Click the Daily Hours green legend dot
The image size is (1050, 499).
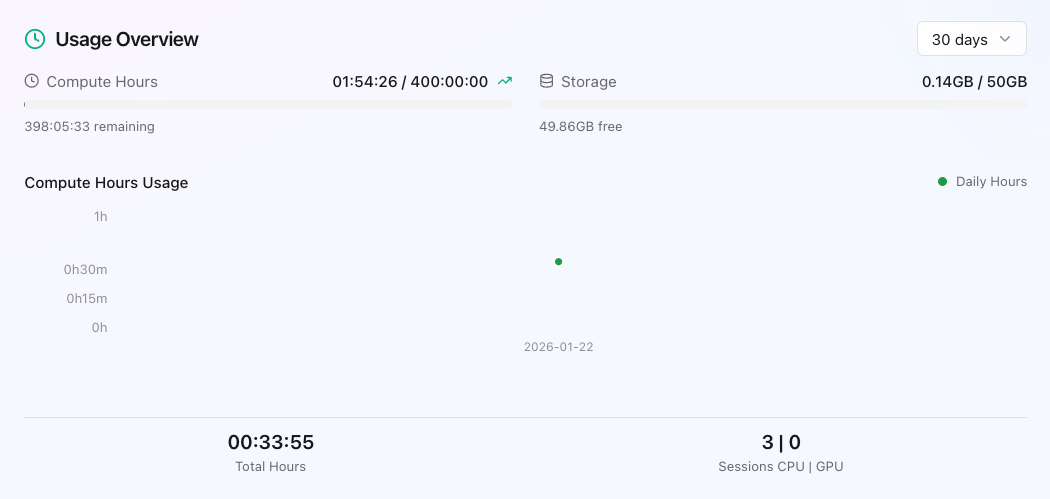942,181
